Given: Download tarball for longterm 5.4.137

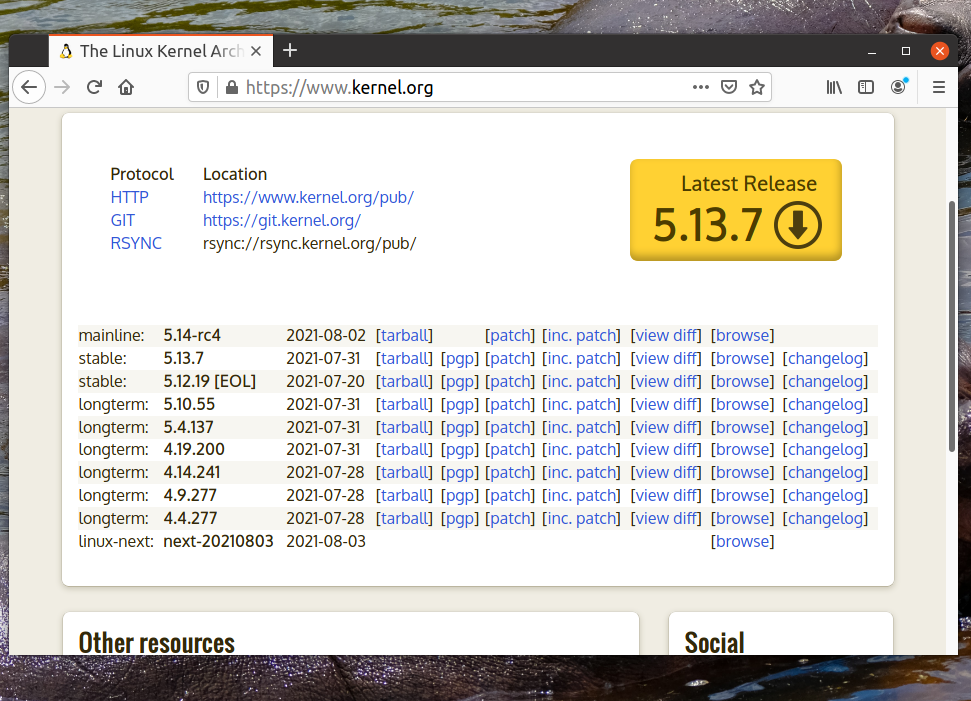Looking at the screenshot, I should (x=404, y=427).
